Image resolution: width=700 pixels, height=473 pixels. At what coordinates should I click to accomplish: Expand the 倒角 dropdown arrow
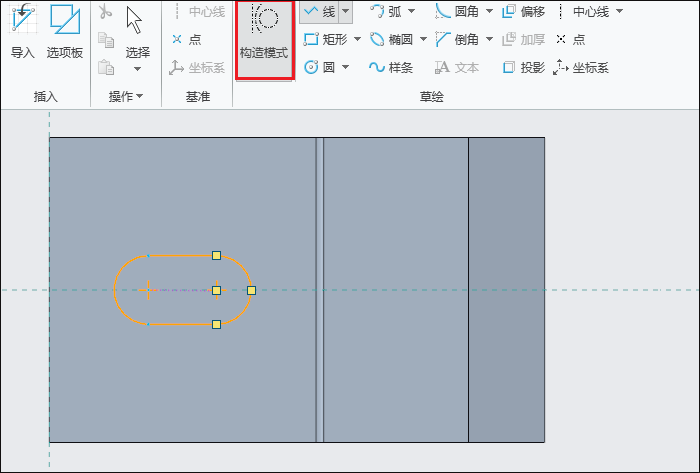(x=489, y=40)
